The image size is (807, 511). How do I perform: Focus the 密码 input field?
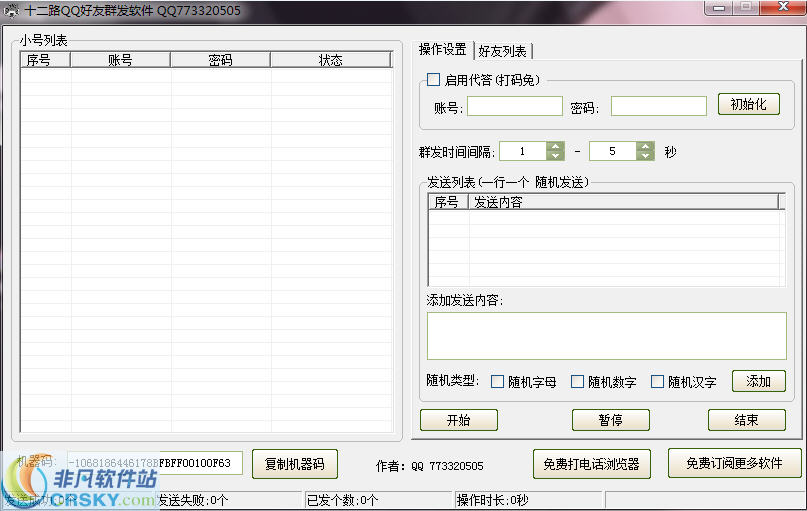point(659,107)
